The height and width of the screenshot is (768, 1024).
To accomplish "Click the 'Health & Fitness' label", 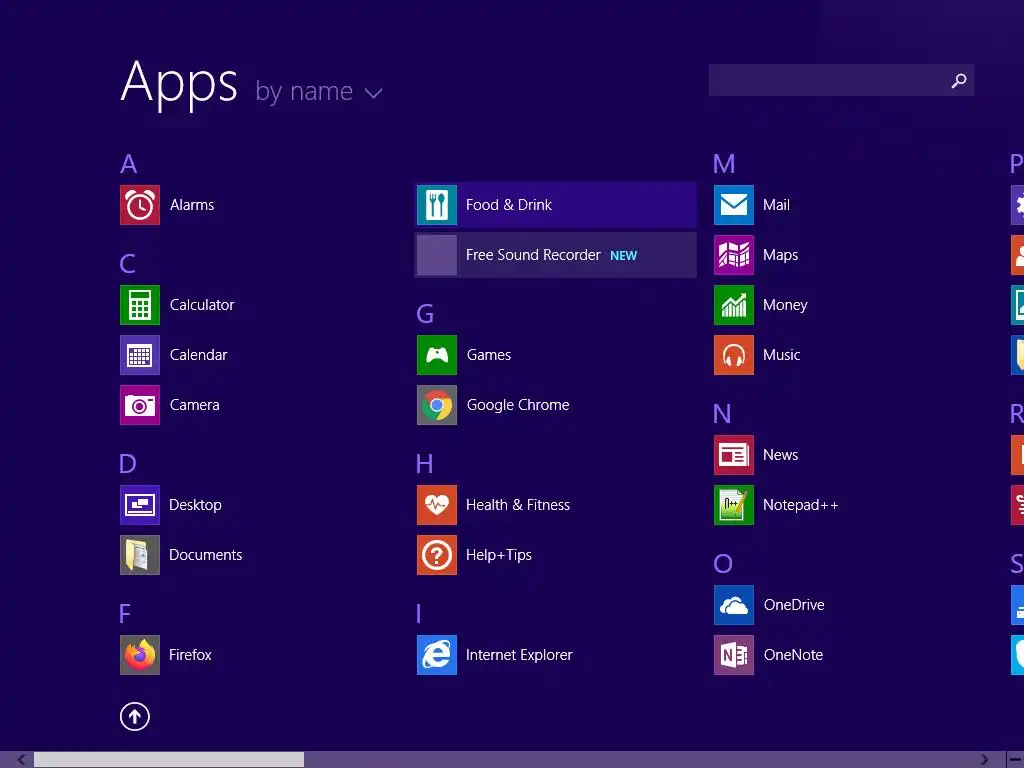I will coord(518,505).
